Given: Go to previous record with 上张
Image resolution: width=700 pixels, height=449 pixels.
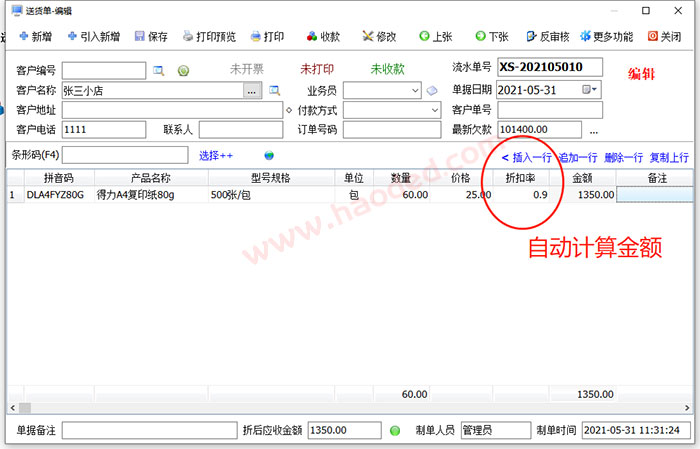Looking at the screenshot, I should click(435, 37).
